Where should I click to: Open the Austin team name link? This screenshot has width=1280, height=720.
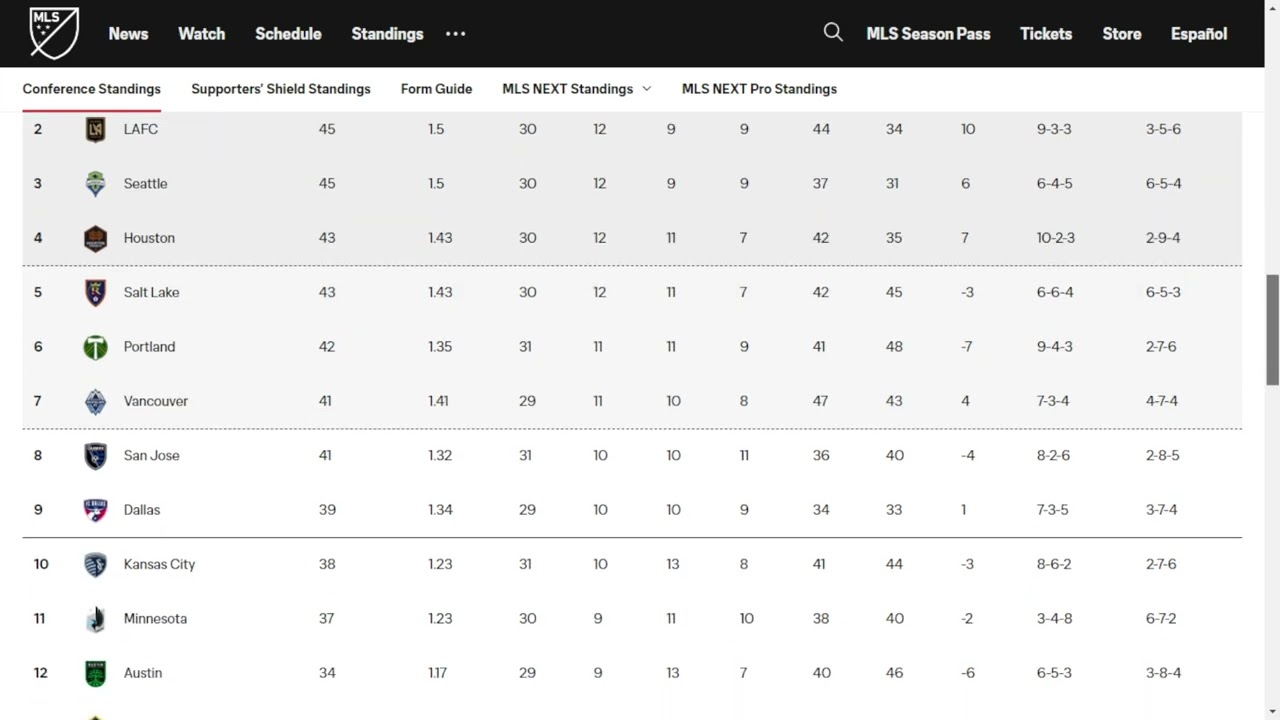[x=143, y=673]
